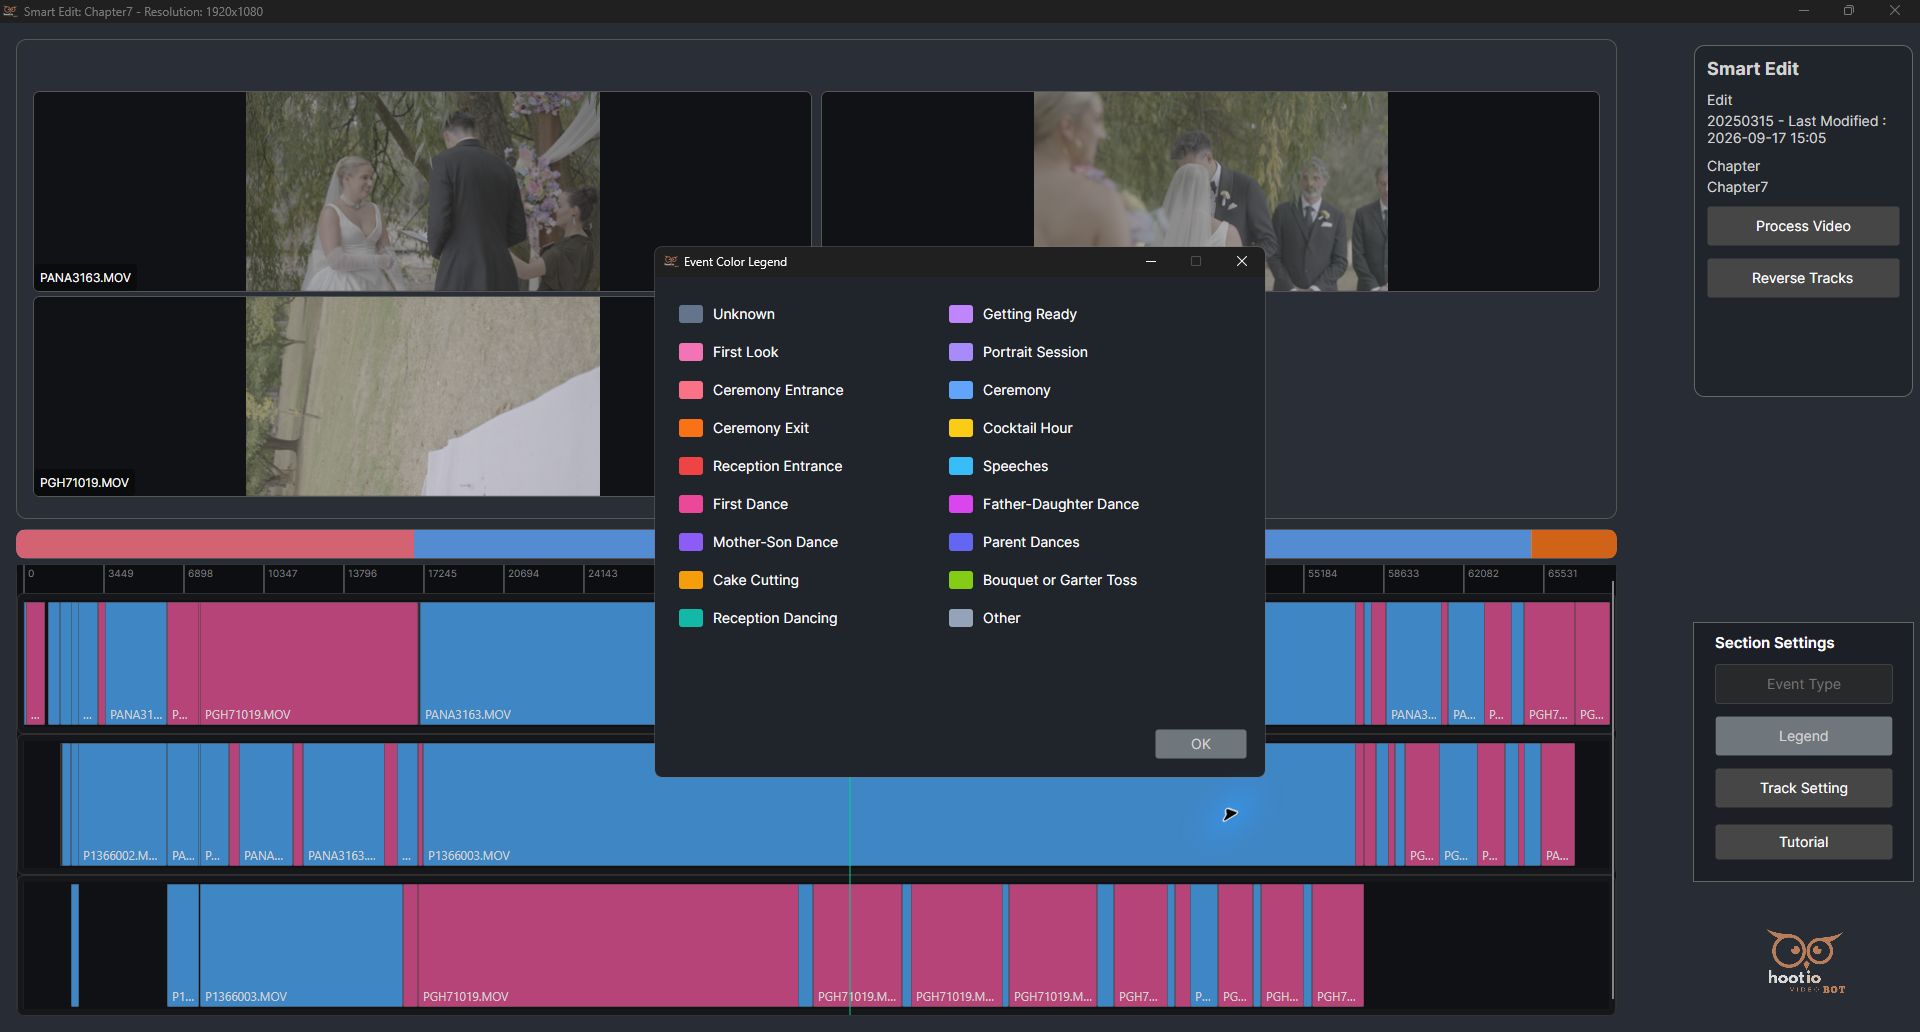Open the Track Setting panel
The image size is (1920, 1032).
[x=1803, y=788]
